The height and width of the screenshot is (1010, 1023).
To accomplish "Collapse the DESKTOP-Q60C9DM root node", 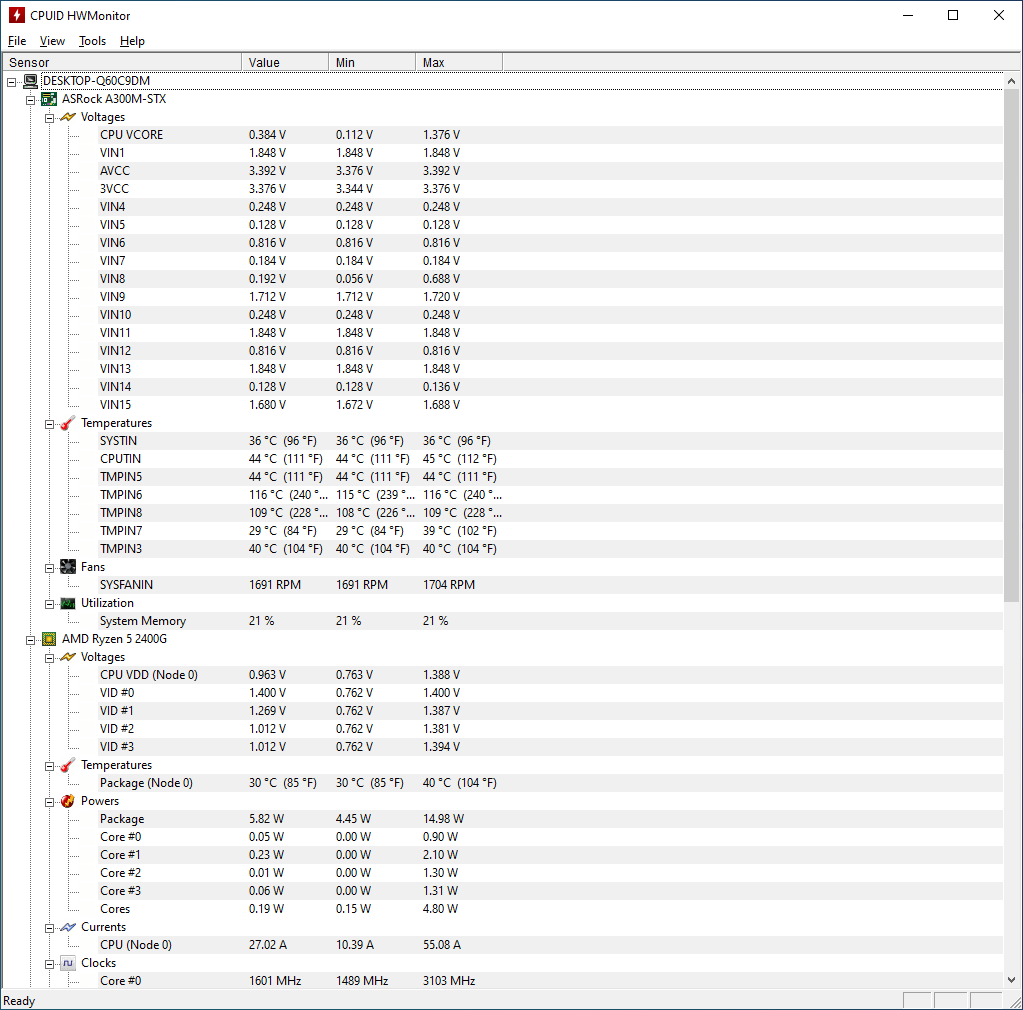I will click(12, 82).
